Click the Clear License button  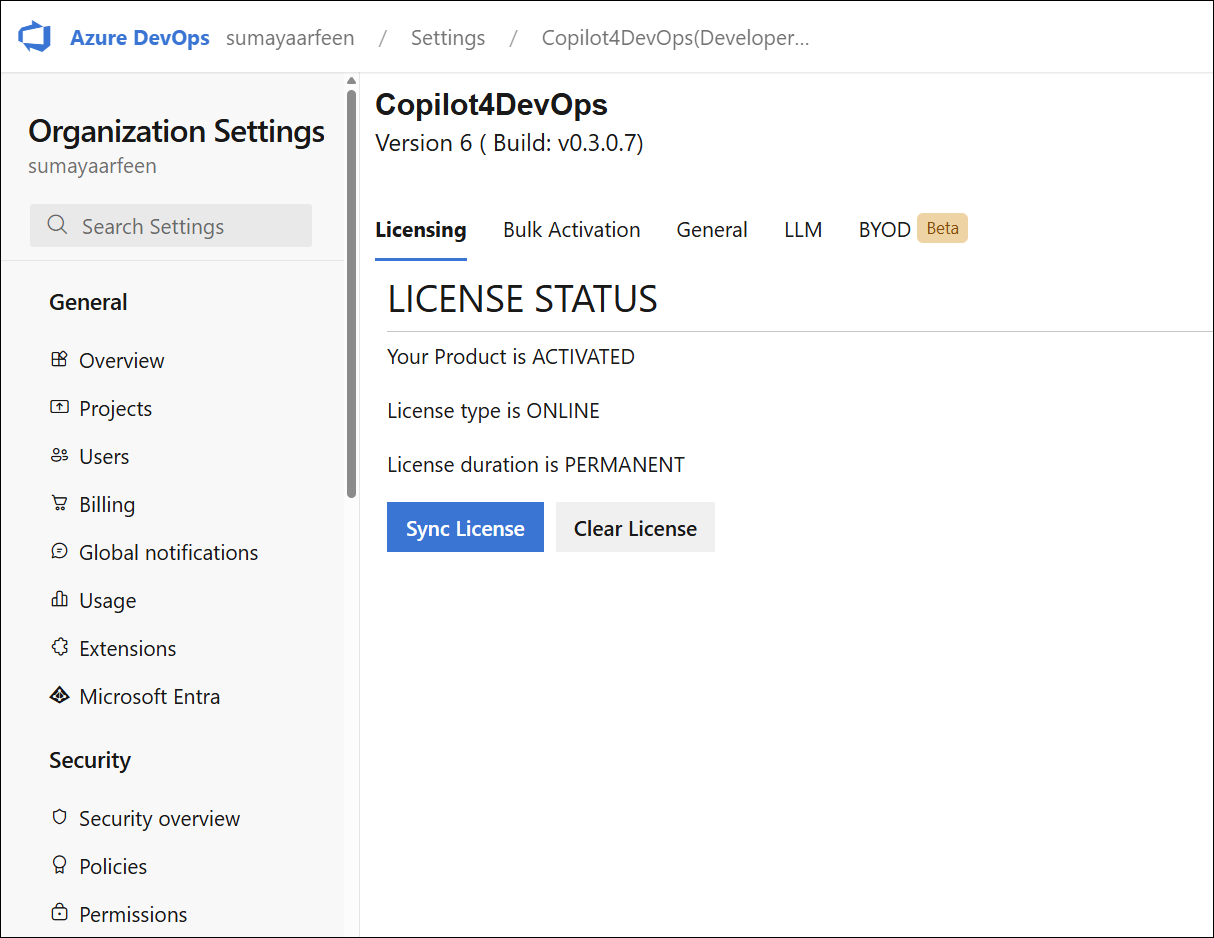(x=635, y=527)
